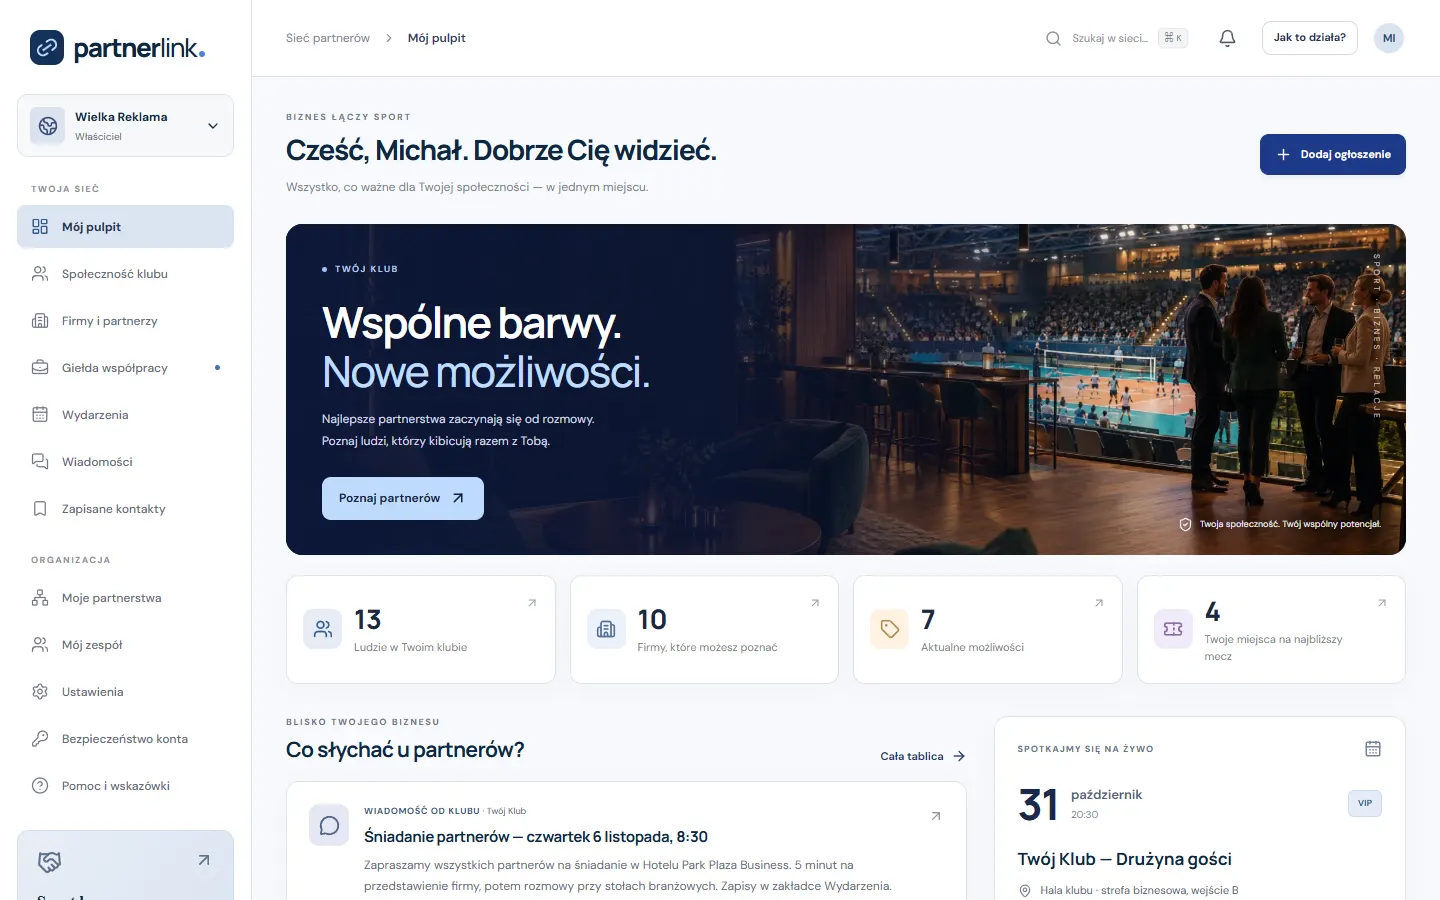
Task: Click breadcrumb chevron after Sieć partnerów
Action: (x=389, y=38)
